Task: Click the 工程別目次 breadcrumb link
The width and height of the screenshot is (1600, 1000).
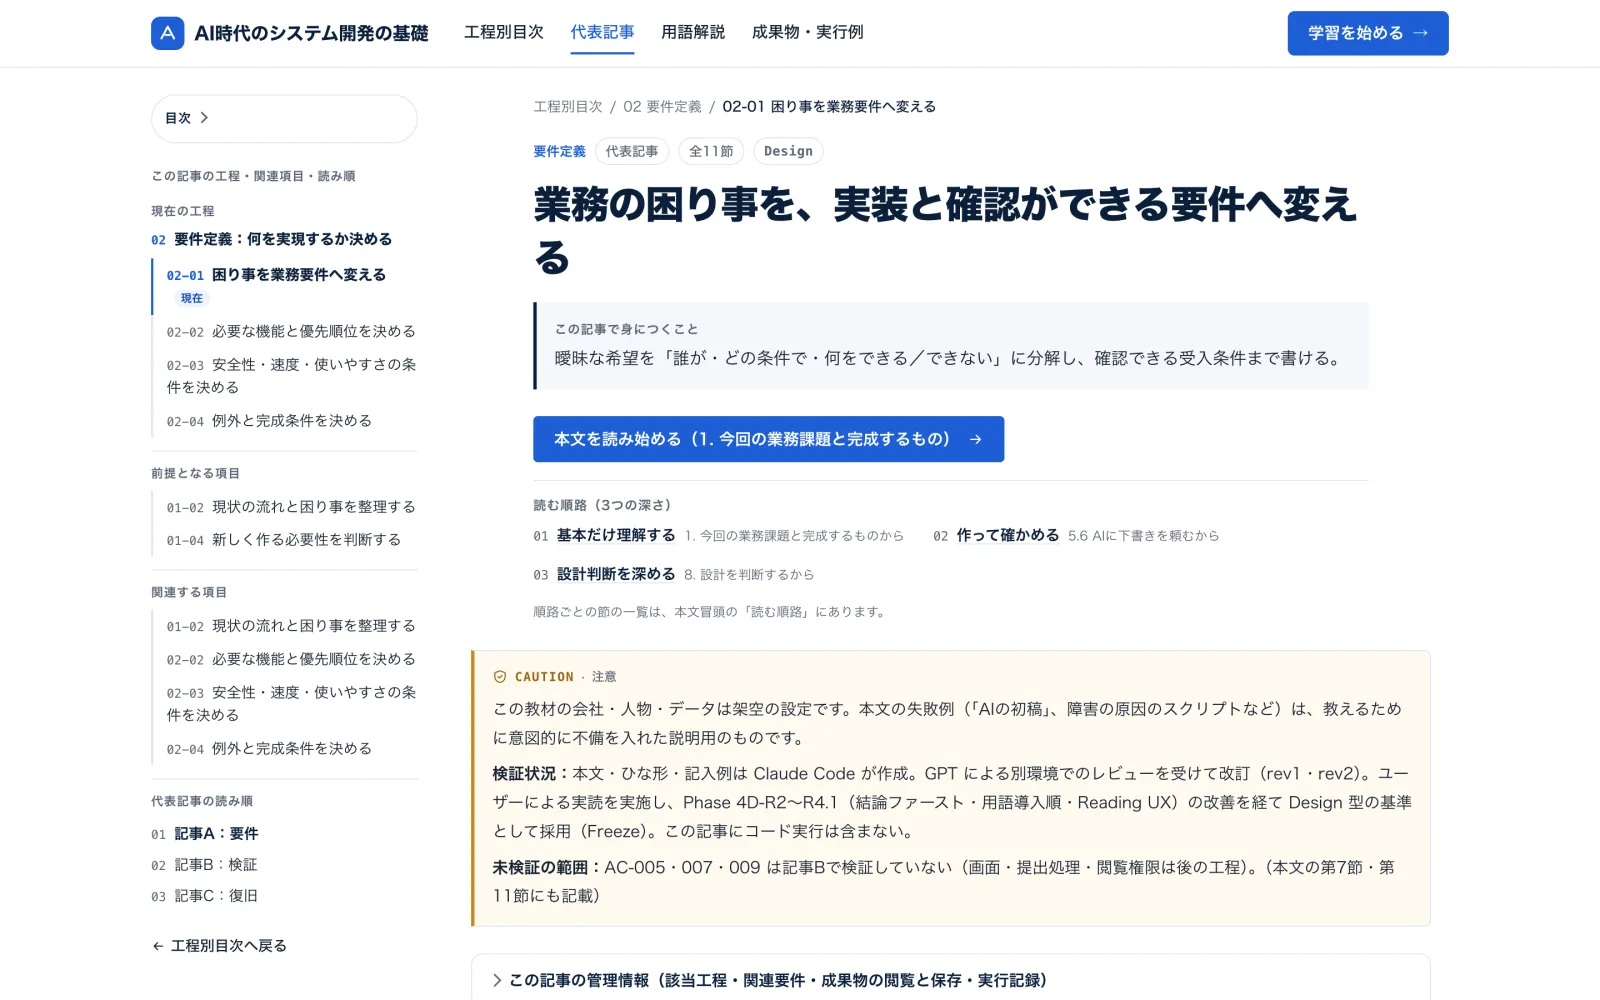Action: [x=568, y=107]
